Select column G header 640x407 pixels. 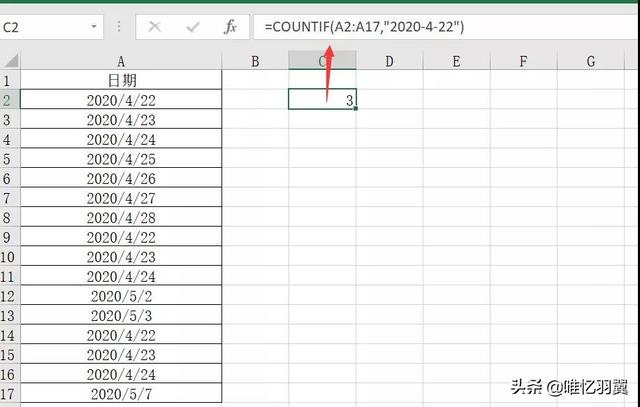click(591, 61)
